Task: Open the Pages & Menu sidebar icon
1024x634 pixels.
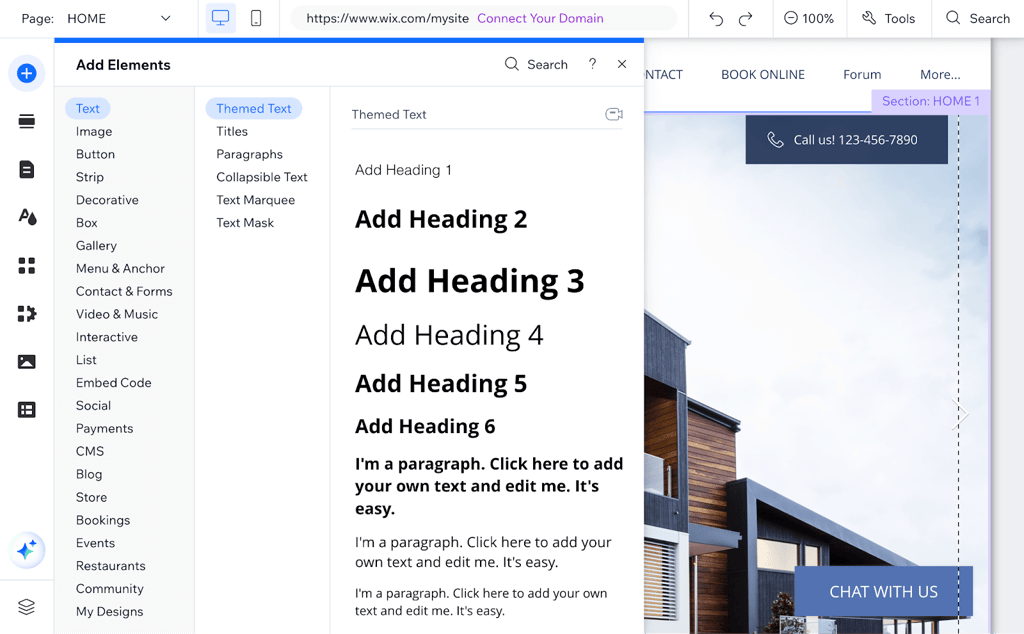Action: 27,170
